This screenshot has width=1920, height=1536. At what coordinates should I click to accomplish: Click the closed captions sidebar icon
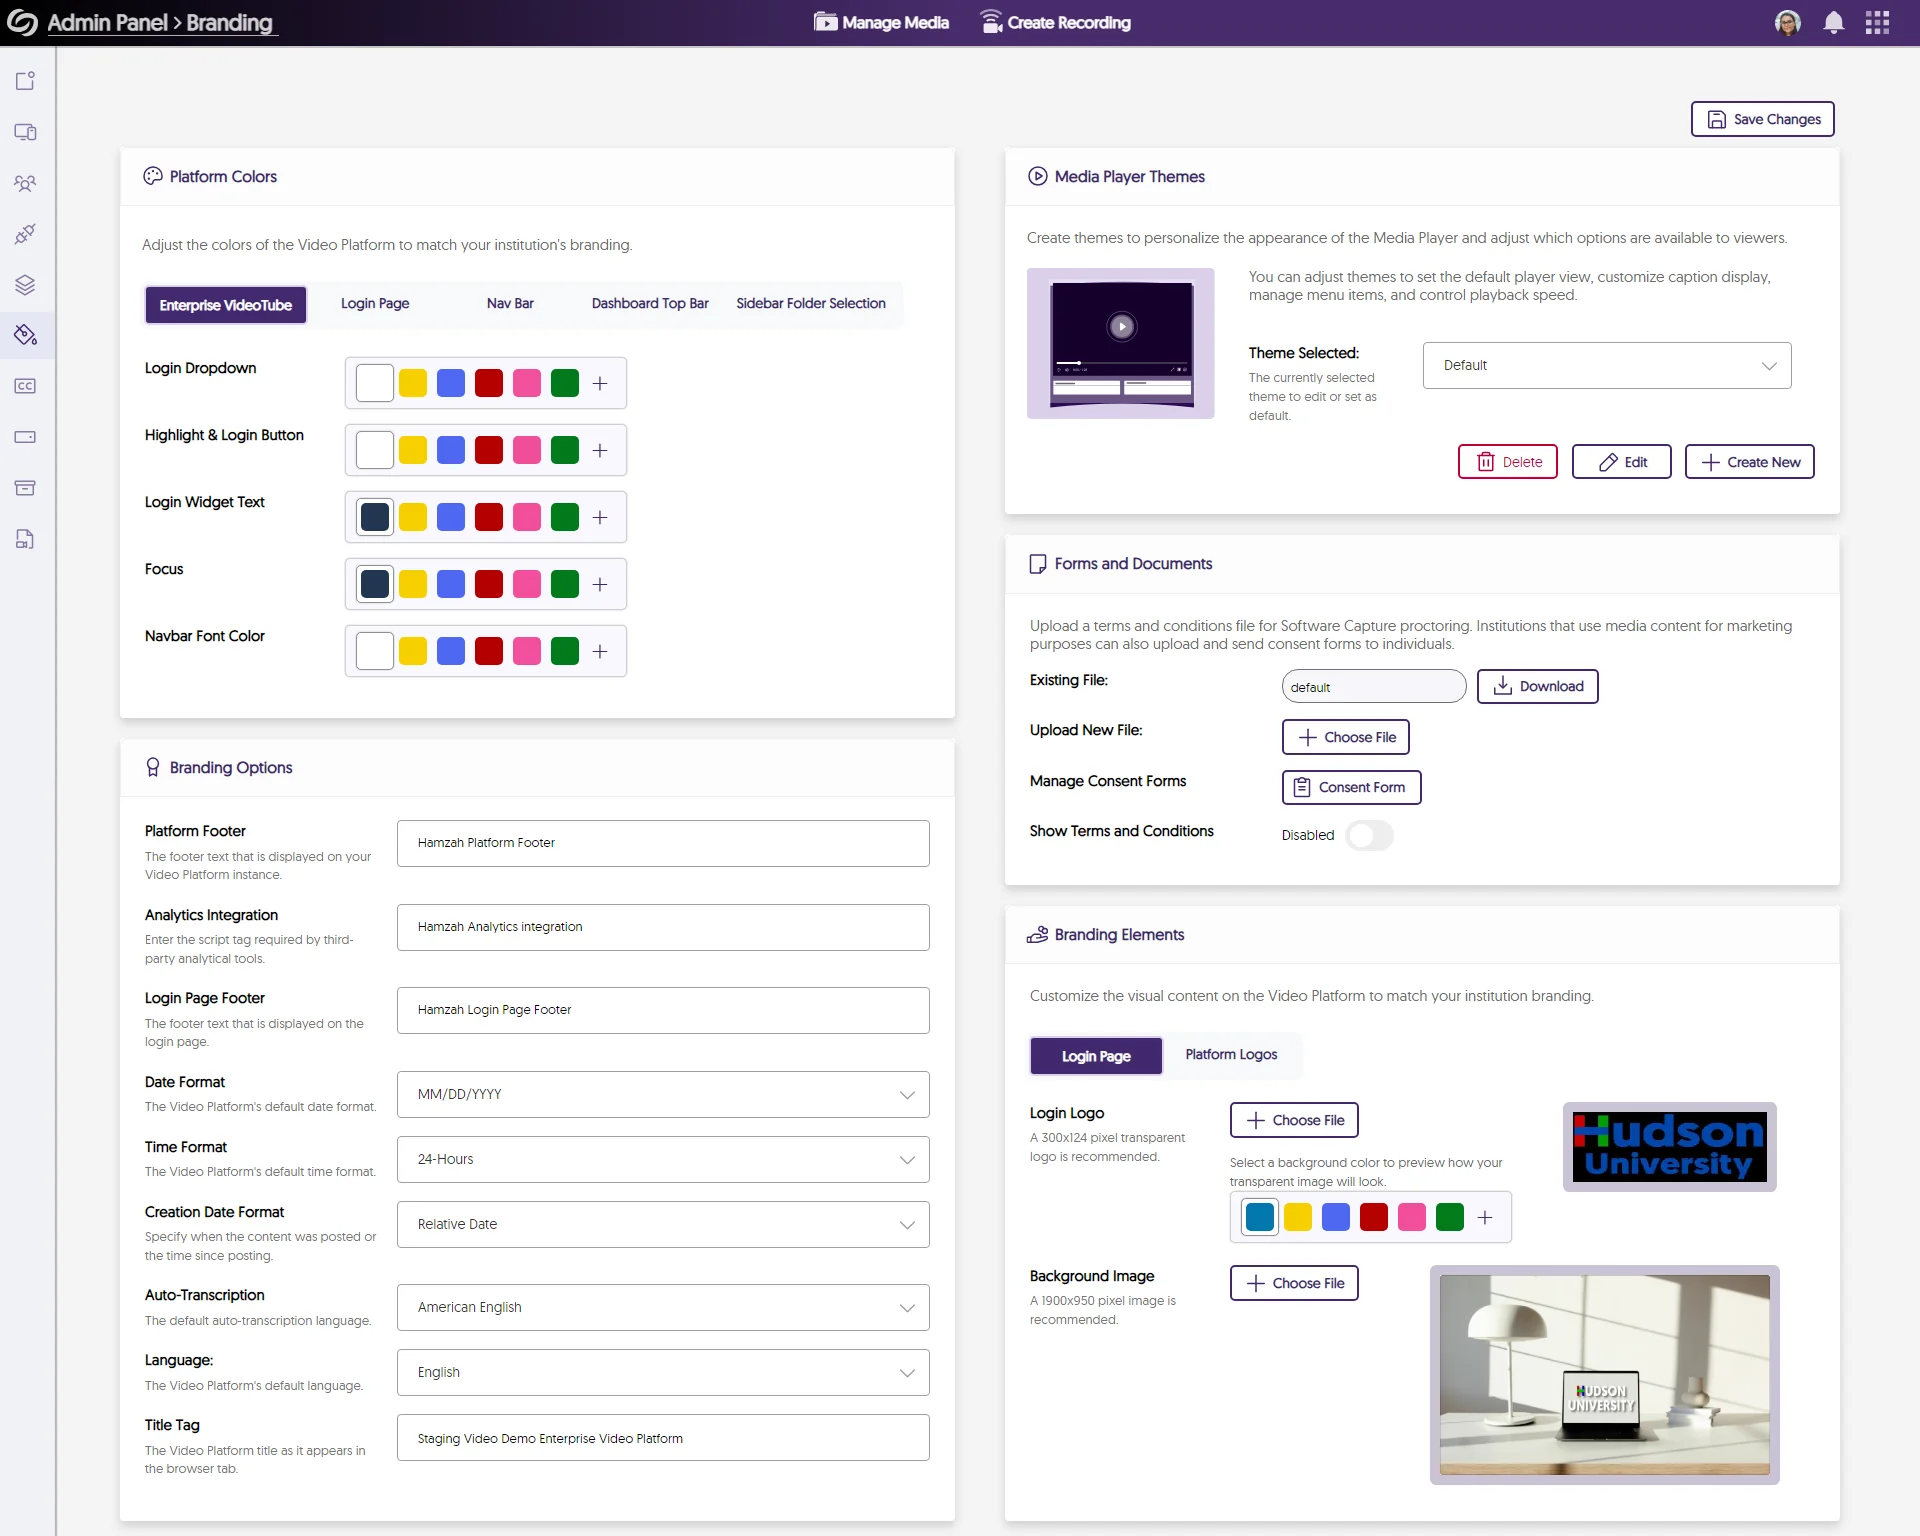point(26,386)
